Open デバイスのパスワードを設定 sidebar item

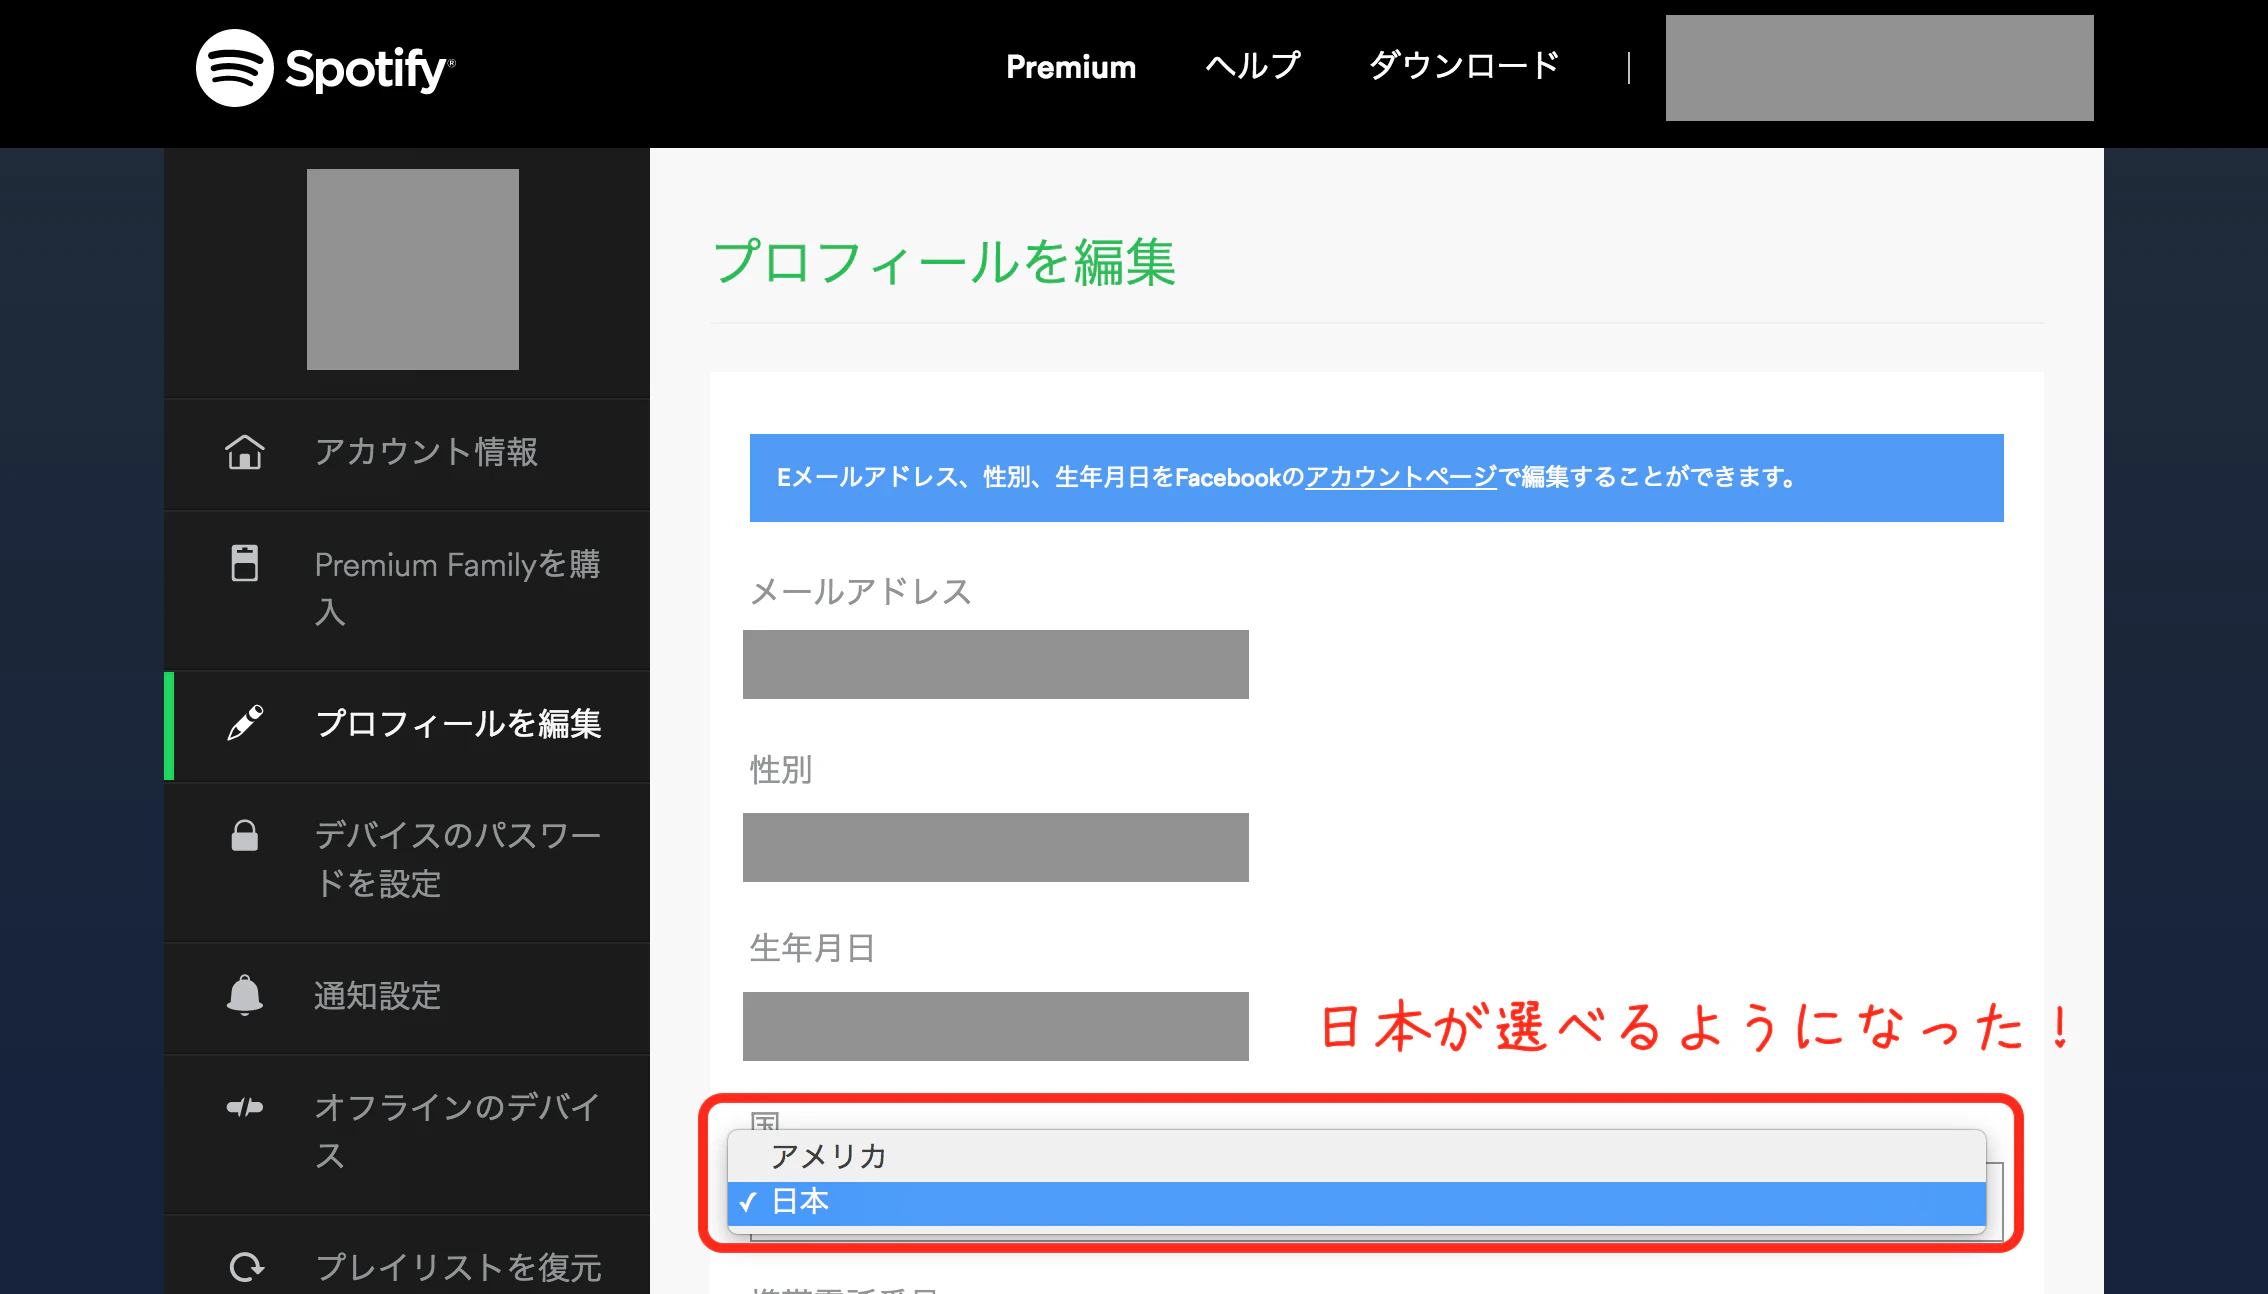coord(407,862)
